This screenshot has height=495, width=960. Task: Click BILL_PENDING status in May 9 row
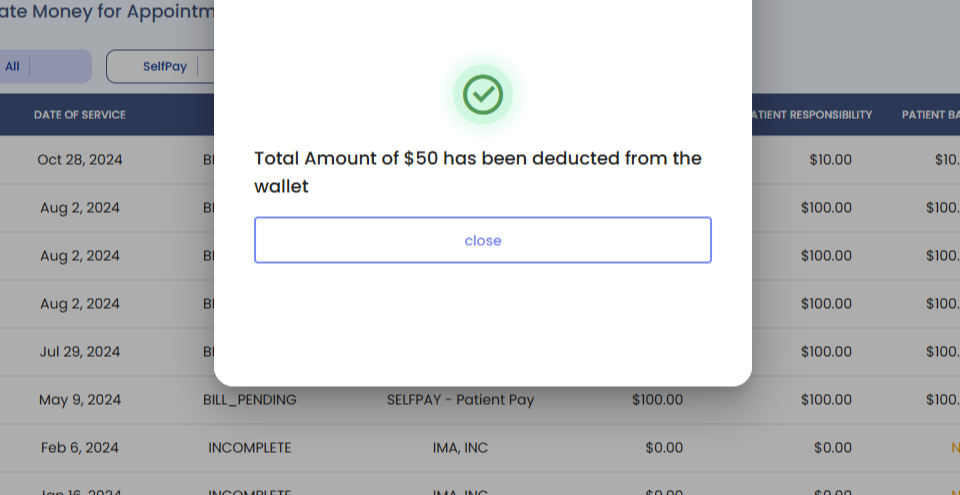coord(250,400)
